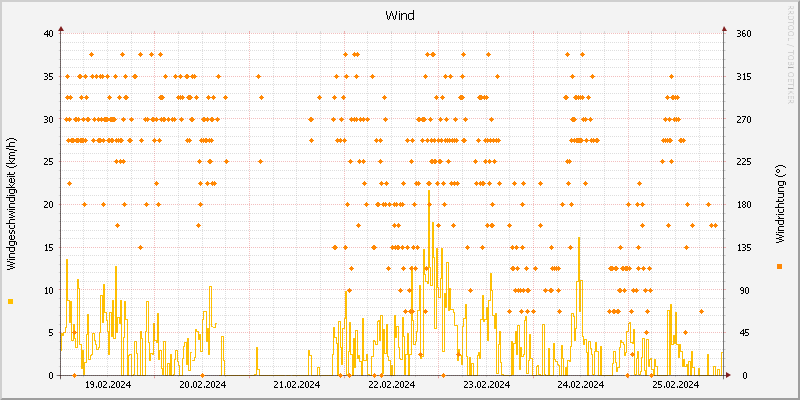The height and width of the screenshot is (400, 800).
Task: Click the left axis value 40
Action: coord(48,34)
